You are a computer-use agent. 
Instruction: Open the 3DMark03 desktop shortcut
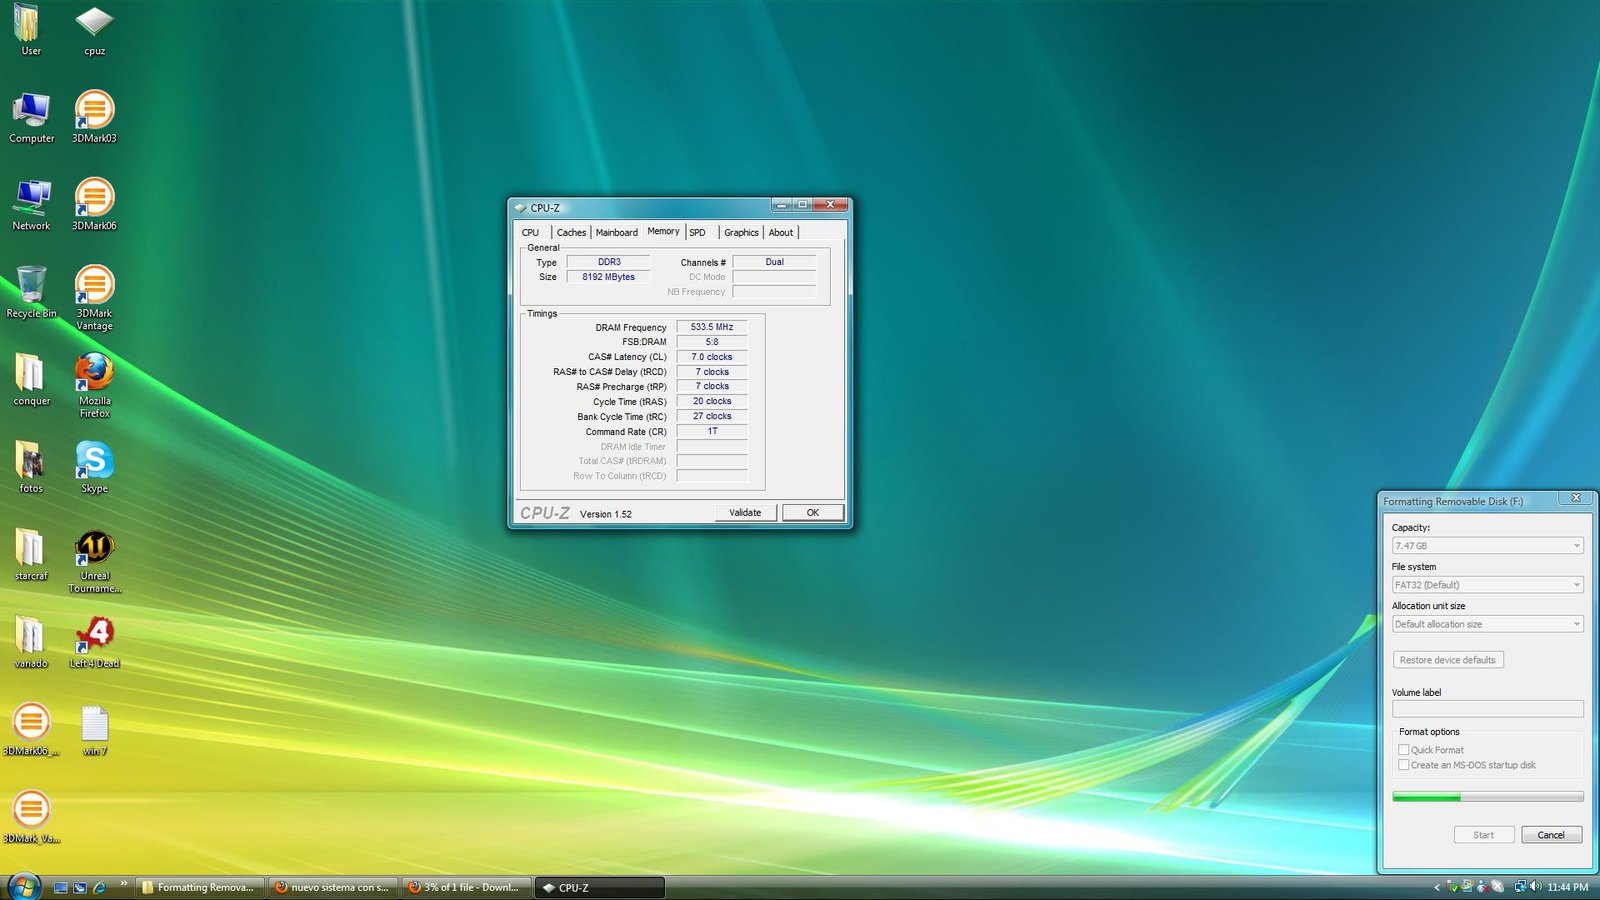tap(94, 117)
